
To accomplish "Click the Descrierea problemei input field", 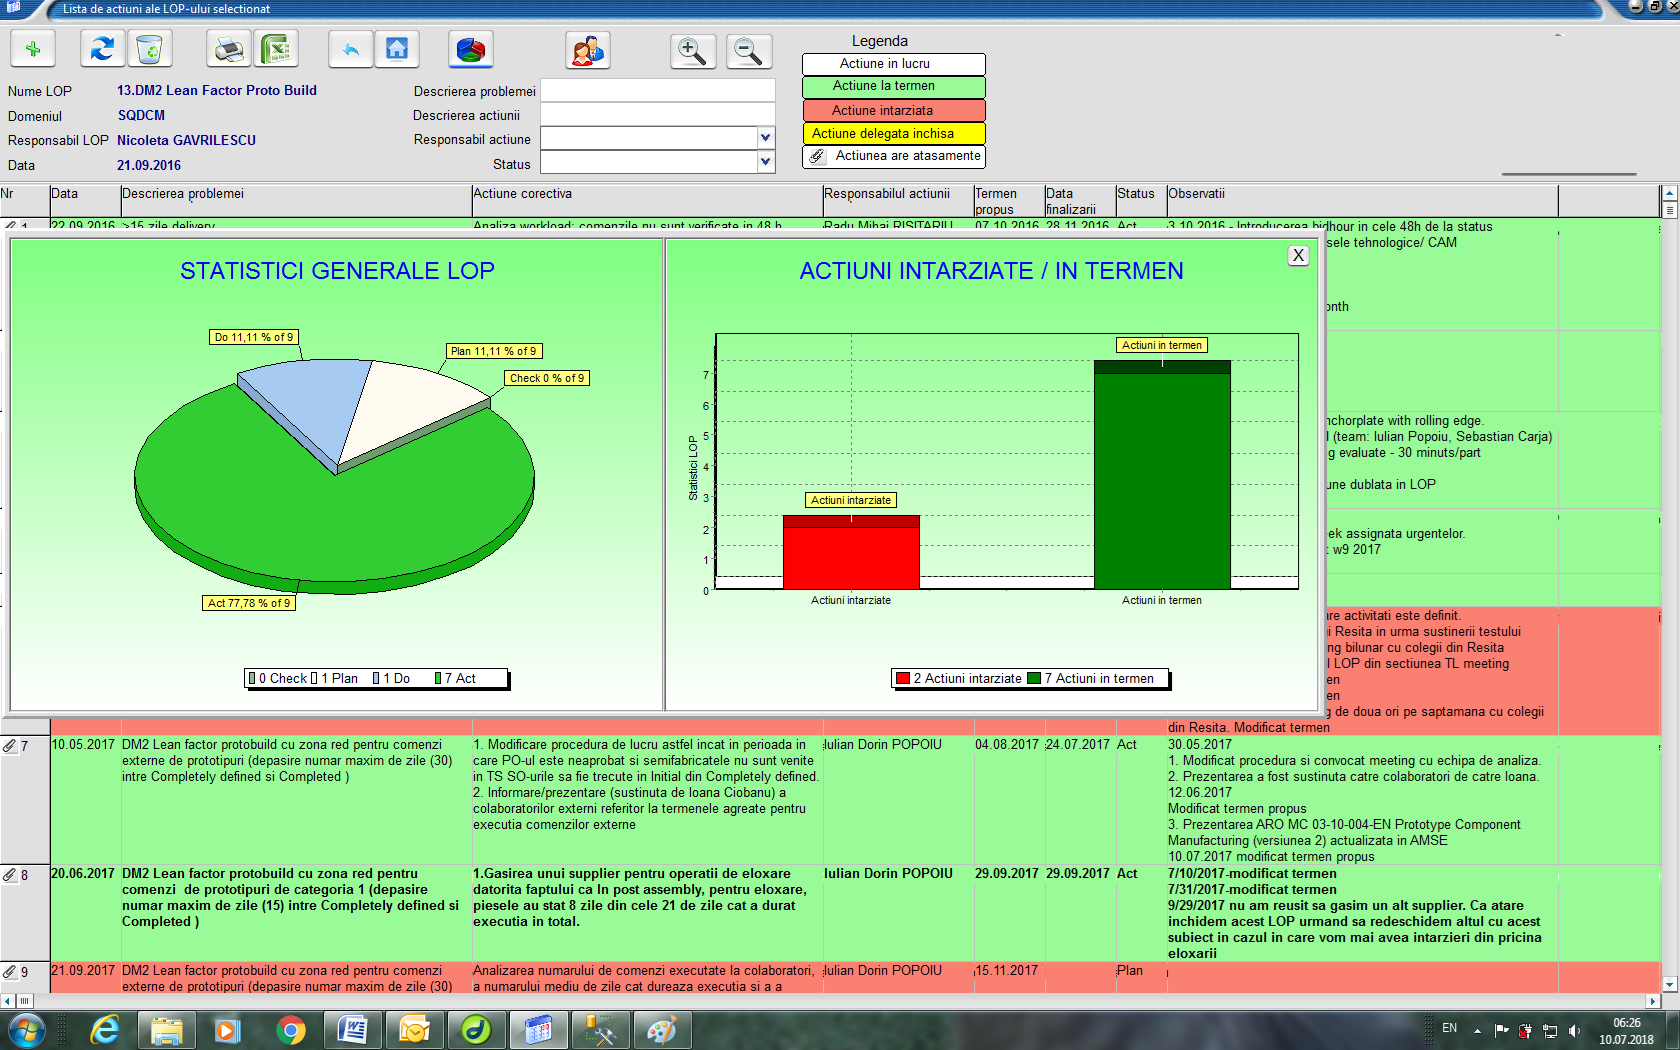I will [658, 89].
